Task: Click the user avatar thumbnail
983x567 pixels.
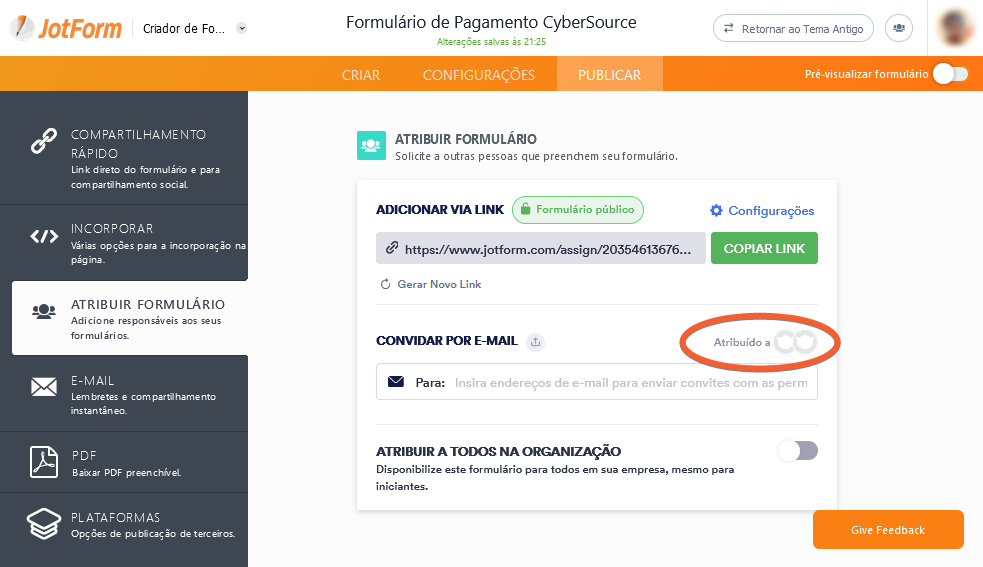Action: pos(957,28)
